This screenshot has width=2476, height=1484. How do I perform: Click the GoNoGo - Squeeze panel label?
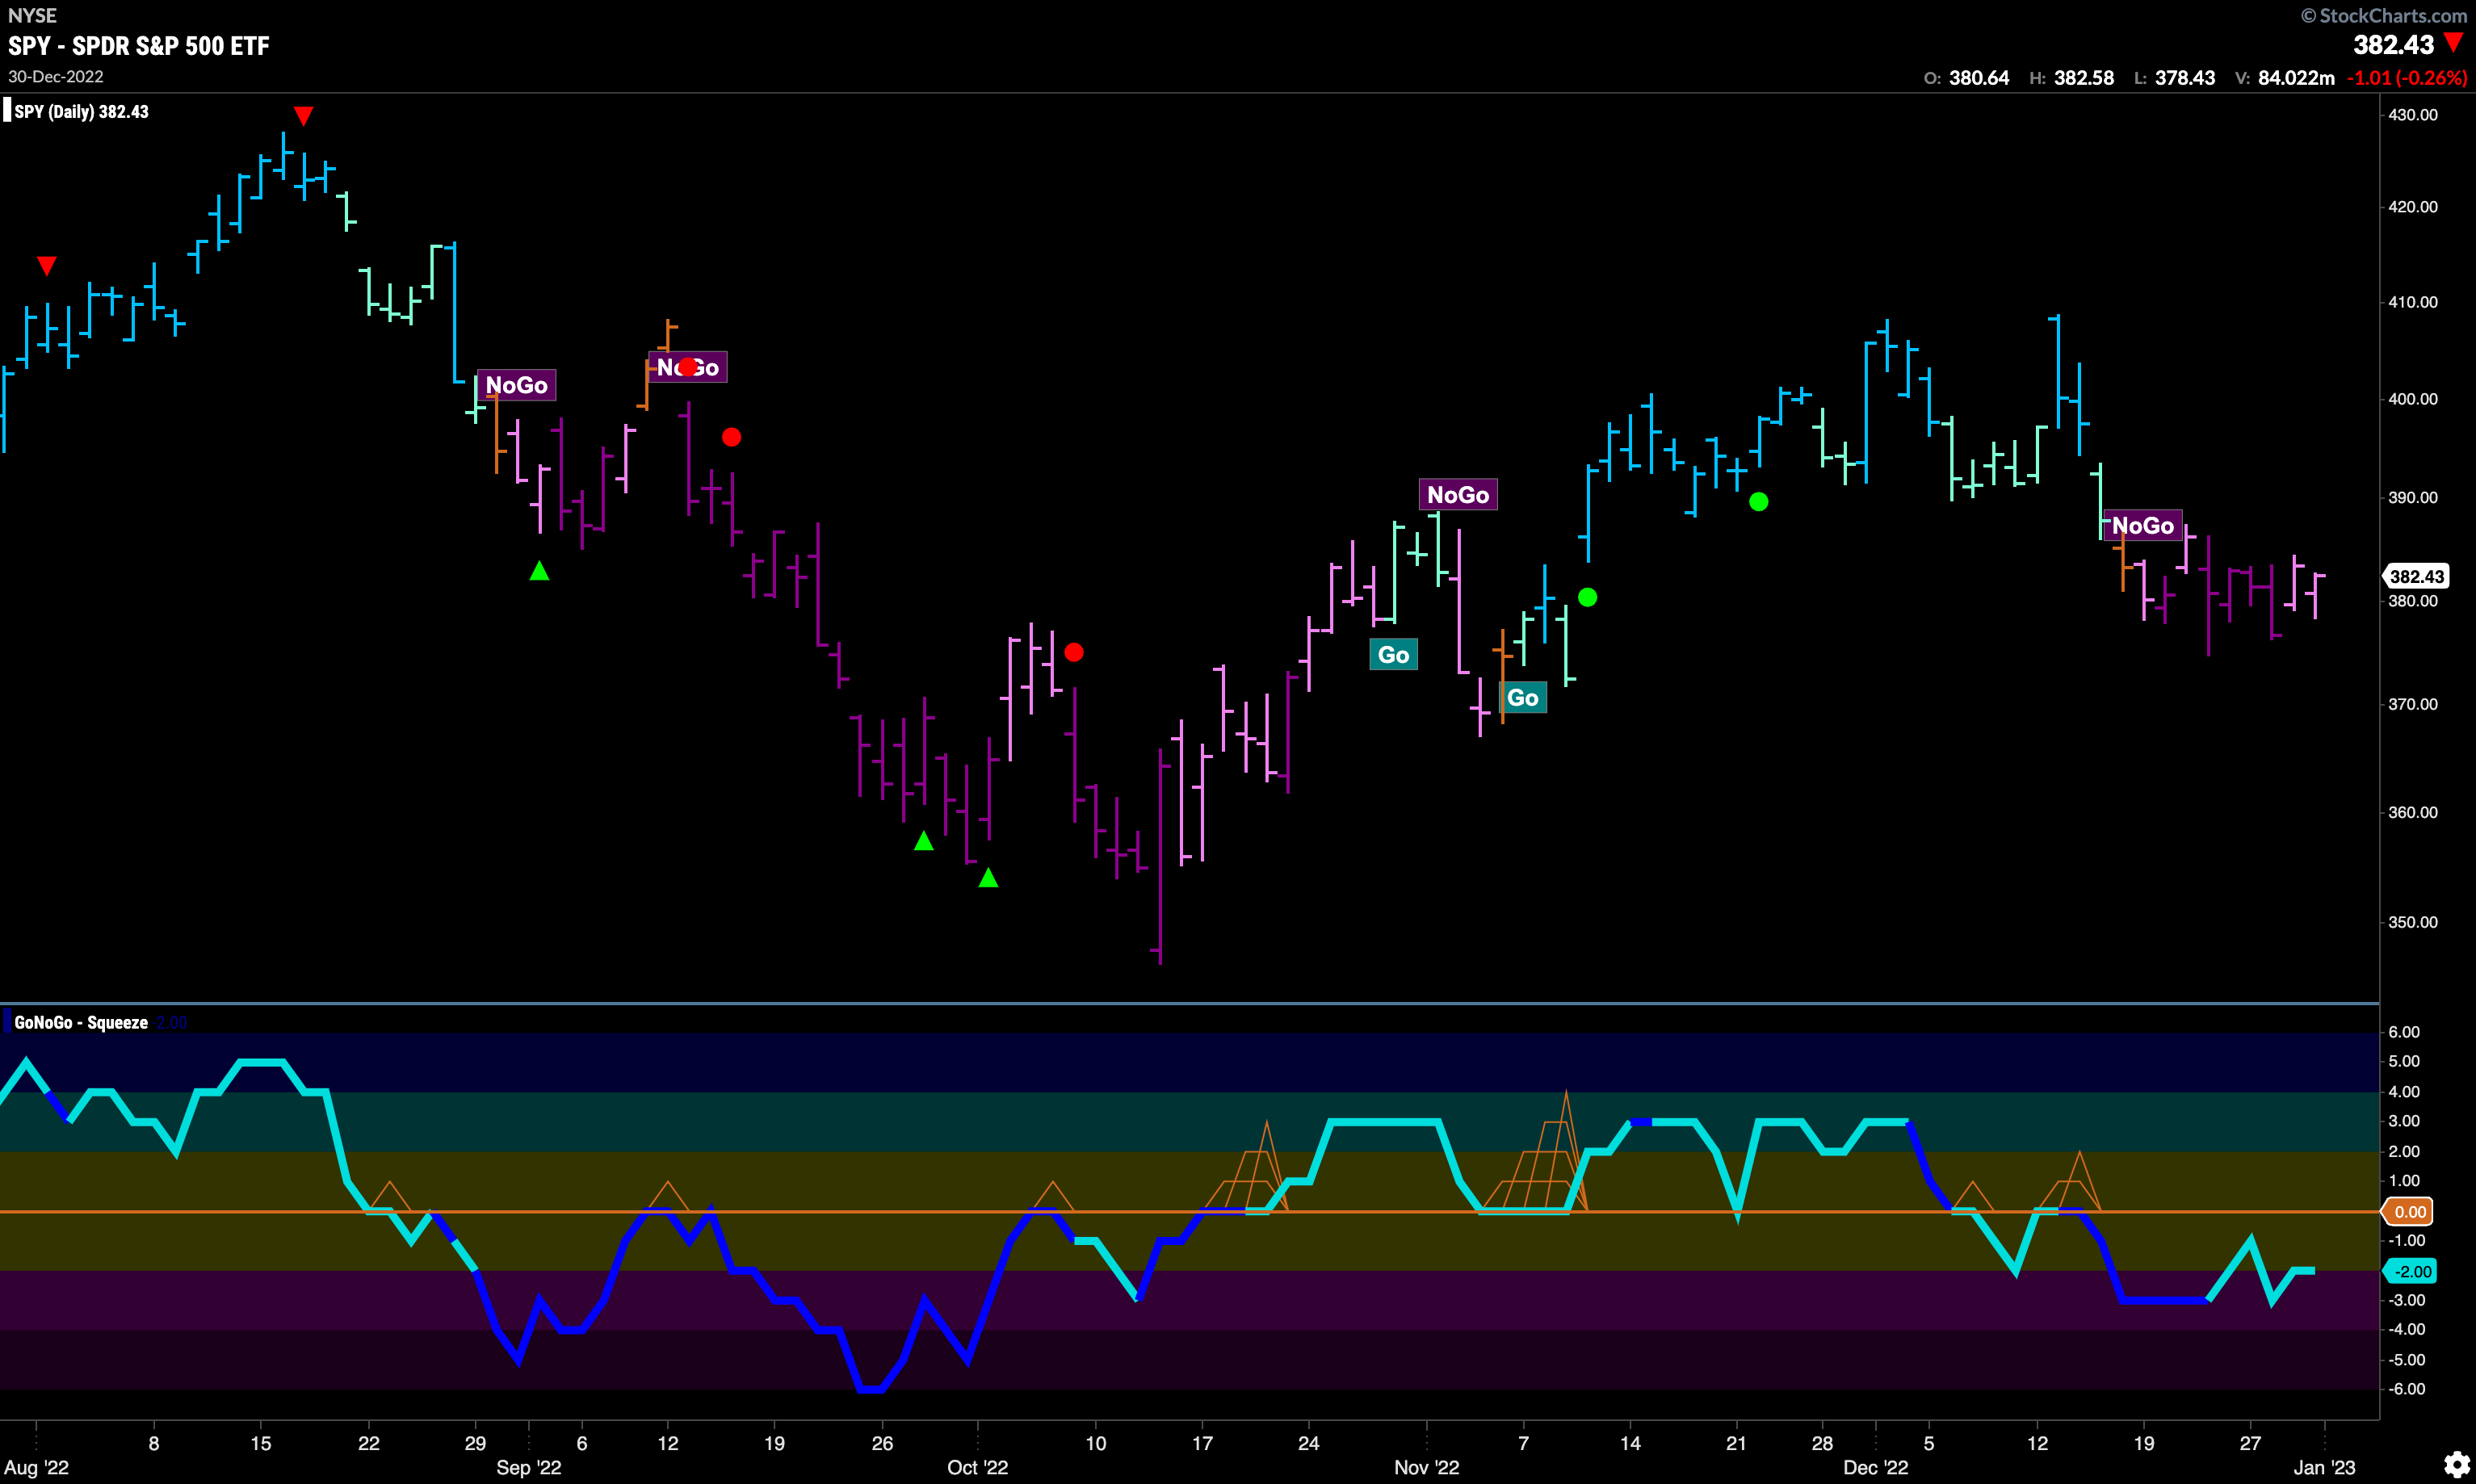pos(81,1022)
